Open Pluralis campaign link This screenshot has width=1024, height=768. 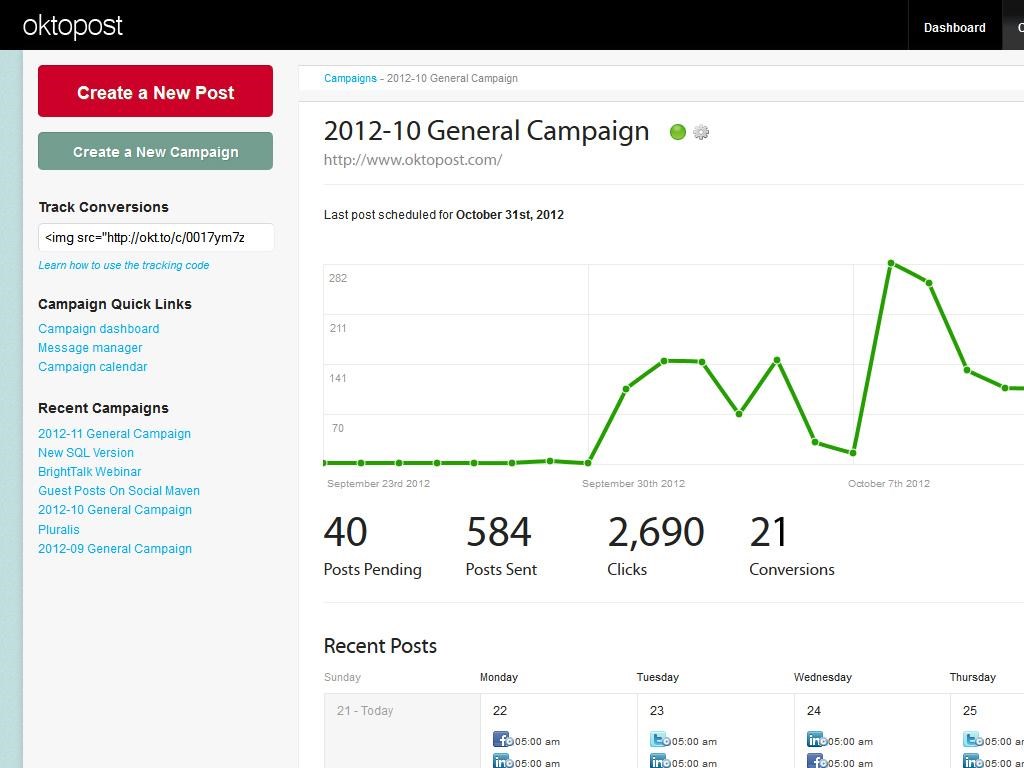pyautogui.click(x=59, y=530)
